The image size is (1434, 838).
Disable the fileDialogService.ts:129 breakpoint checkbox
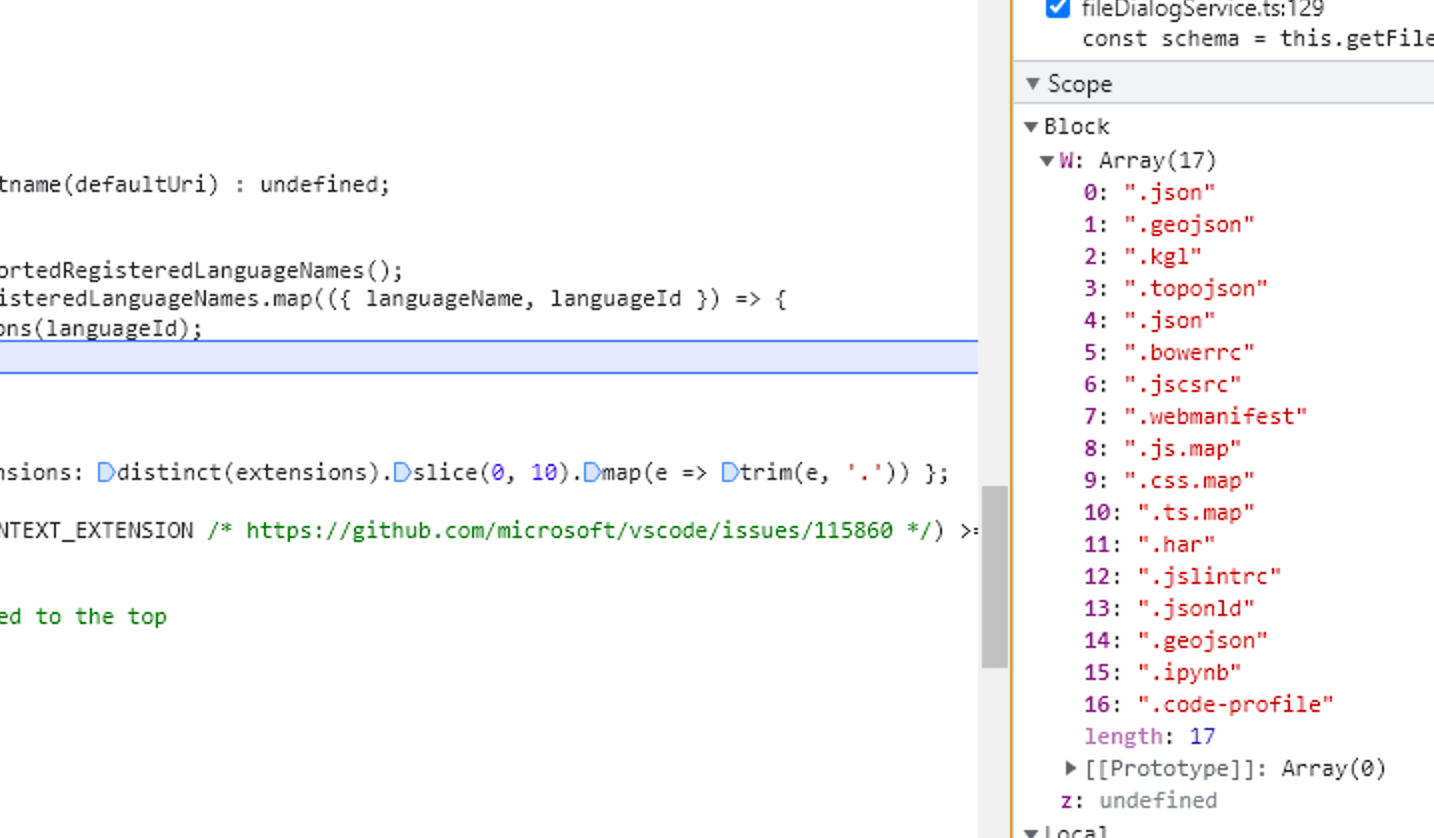pyautogui.click(x=1059, y=10)
